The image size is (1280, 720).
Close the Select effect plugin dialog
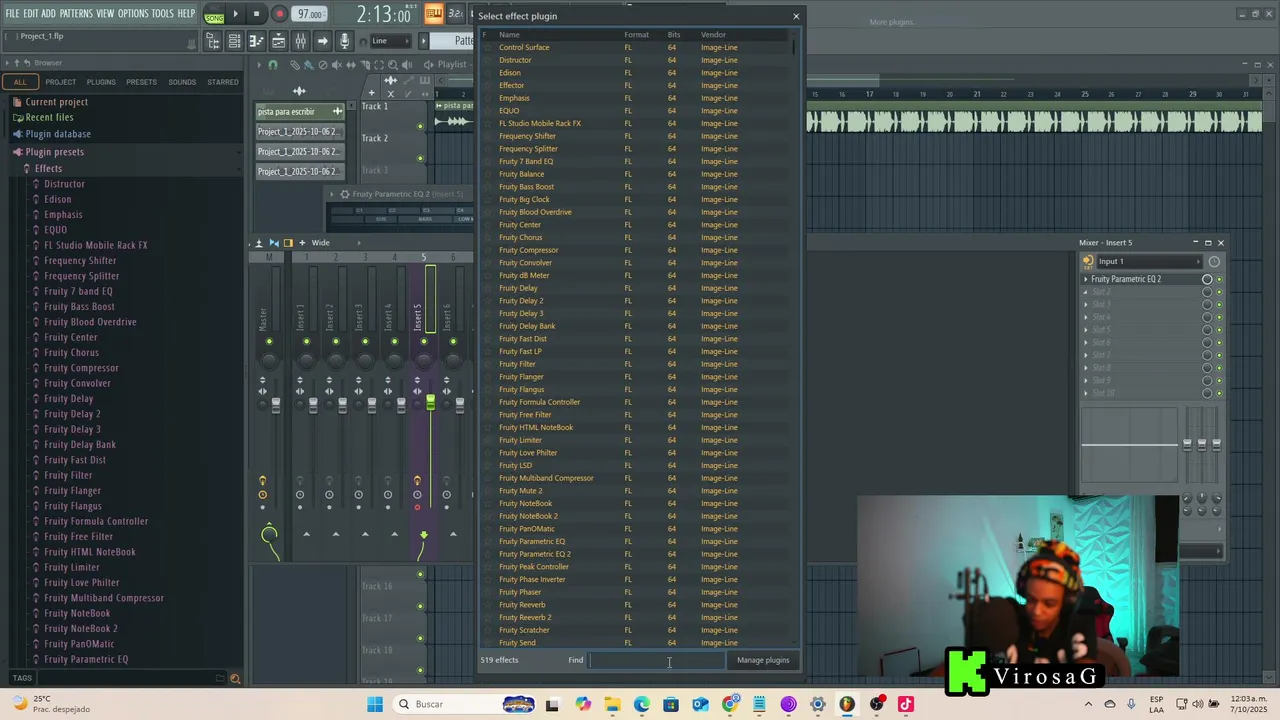coord(796,16)
